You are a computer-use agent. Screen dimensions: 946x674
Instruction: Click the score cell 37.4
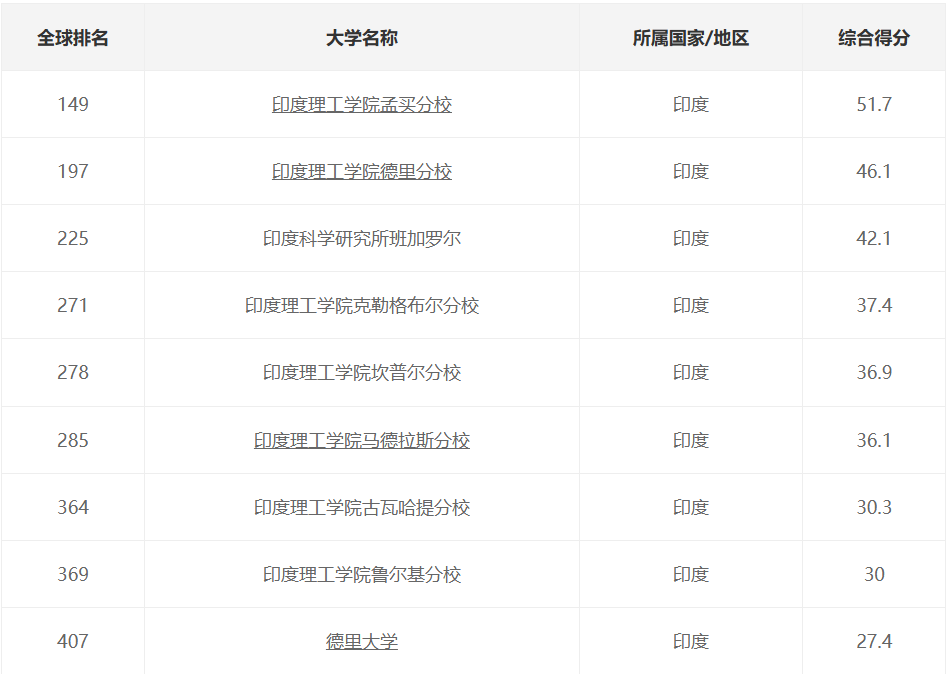point(874,305)
